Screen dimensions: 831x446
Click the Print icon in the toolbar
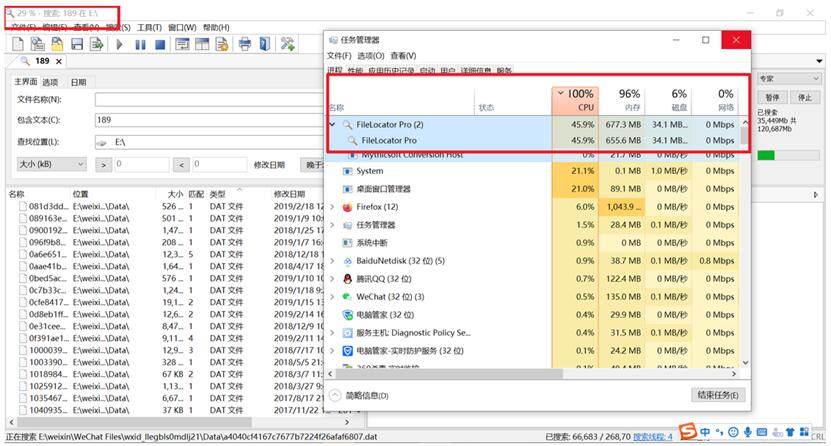245,44
